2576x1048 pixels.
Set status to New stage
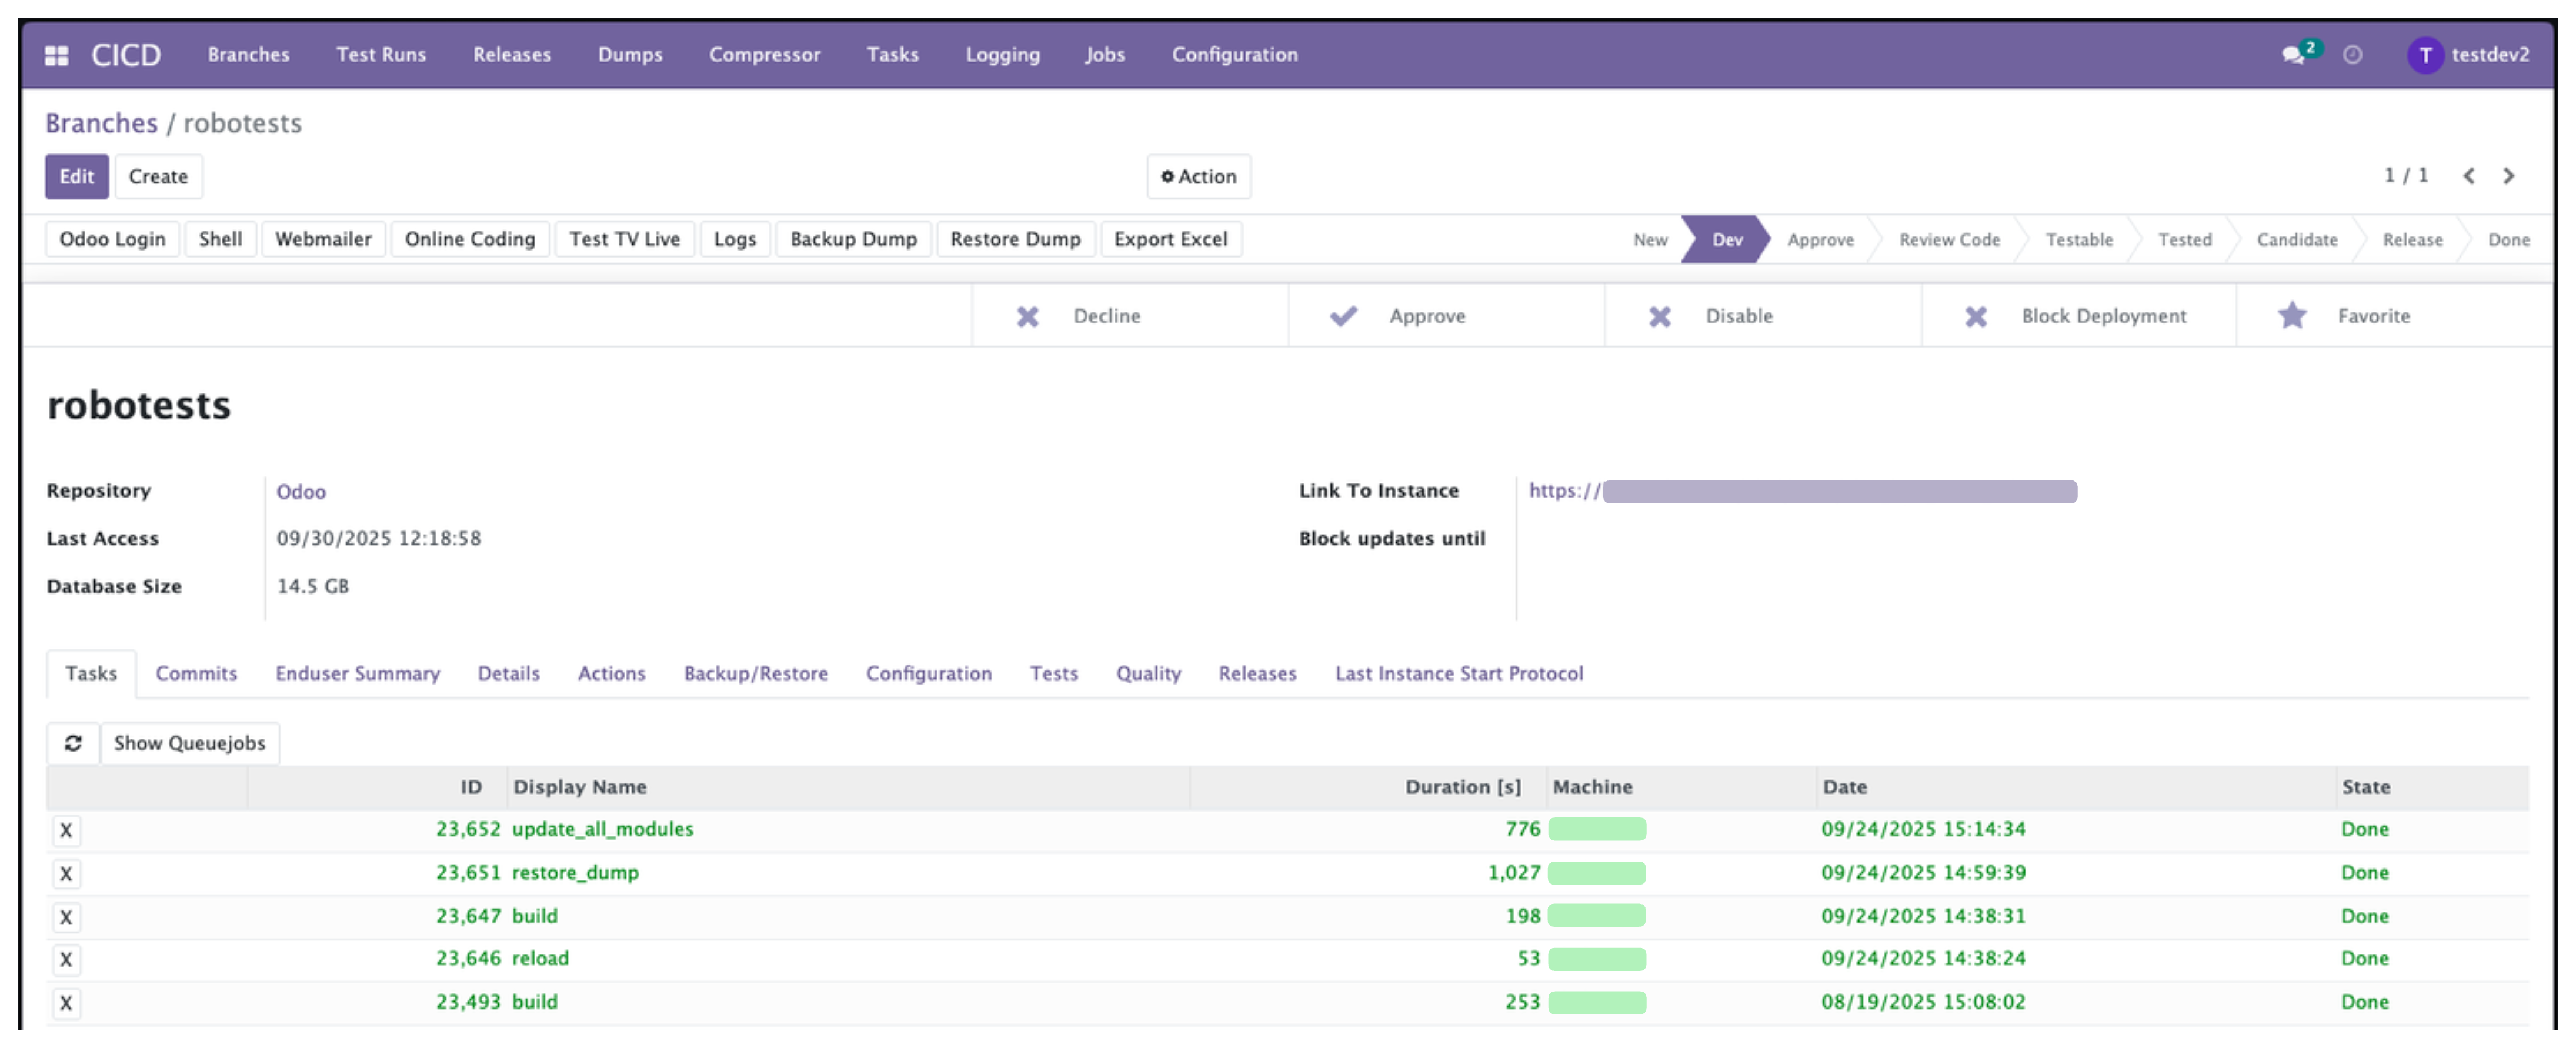(1650, 240)
